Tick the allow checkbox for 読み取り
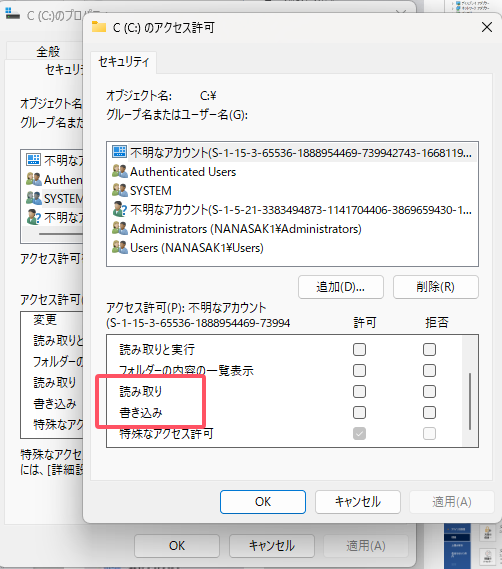This screenshot has width=502, height=569. [359, 391]
